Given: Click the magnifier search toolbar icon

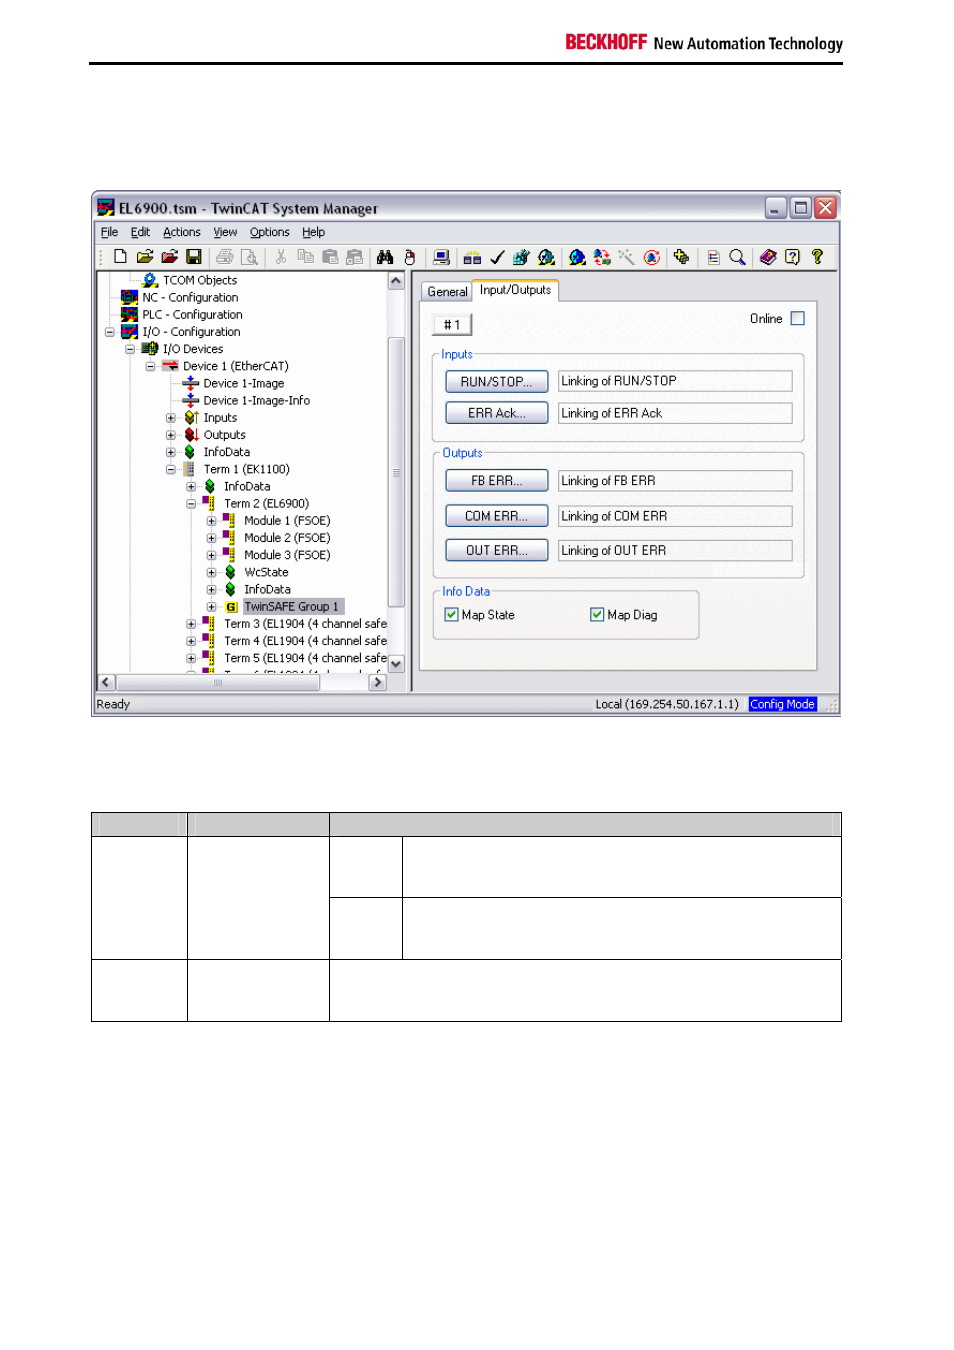Looking at the screenshot, I should (x=737, y=257).
